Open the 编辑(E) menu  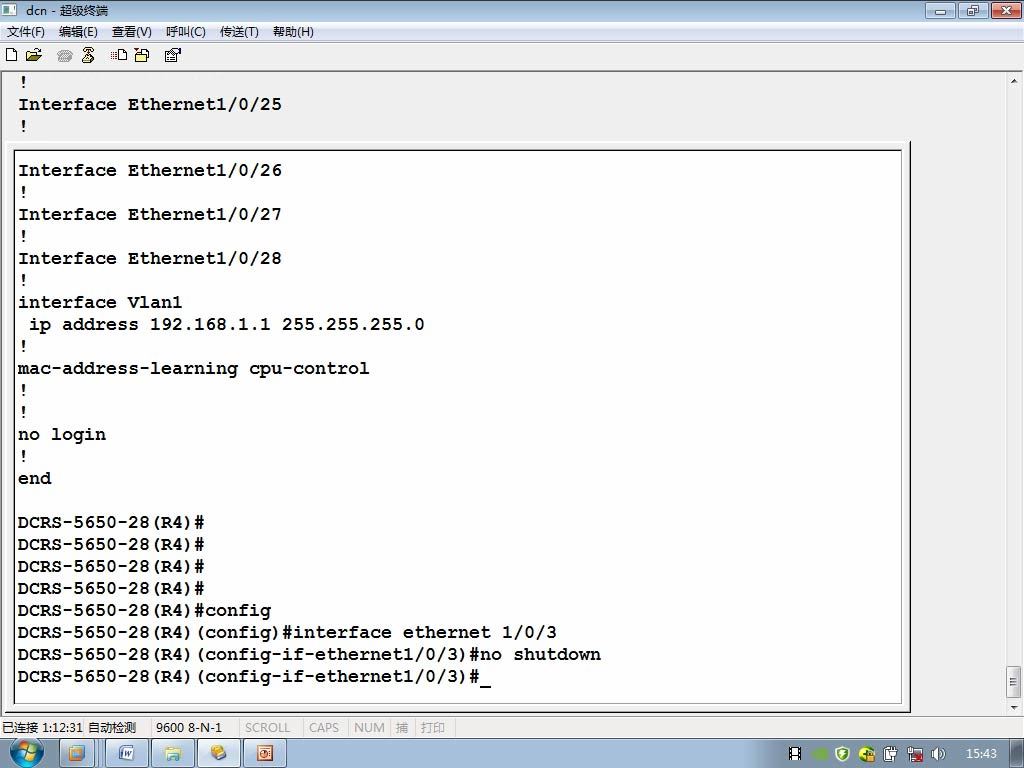78,32
